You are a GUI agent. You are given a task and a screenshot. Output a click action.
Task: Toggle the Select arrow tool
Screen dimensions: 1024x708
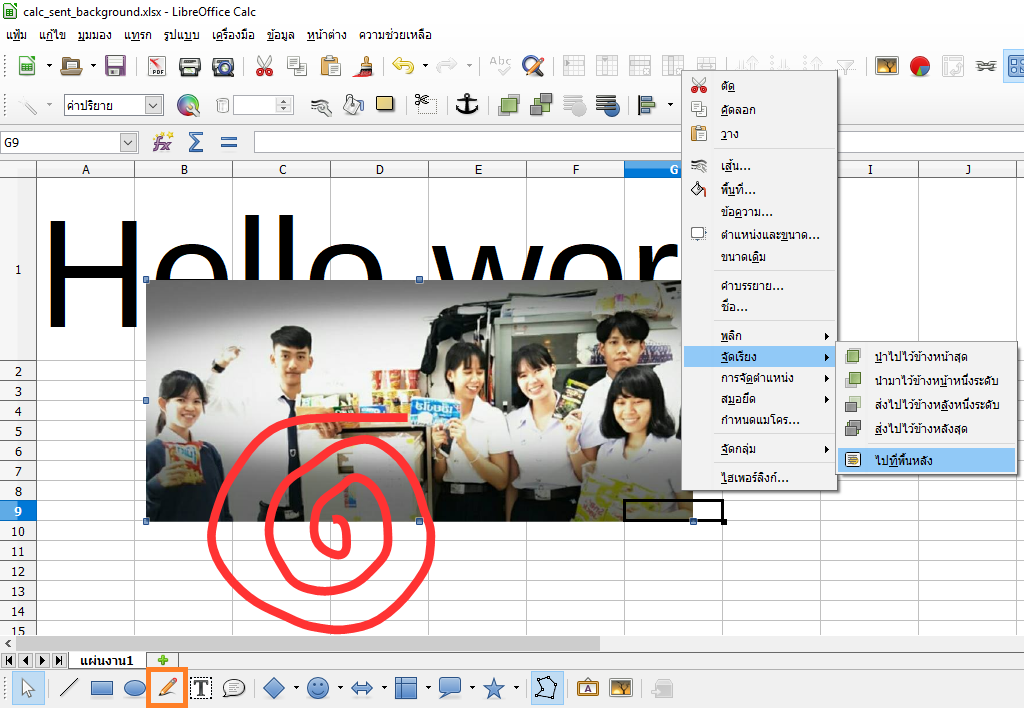tap(28, 688)
